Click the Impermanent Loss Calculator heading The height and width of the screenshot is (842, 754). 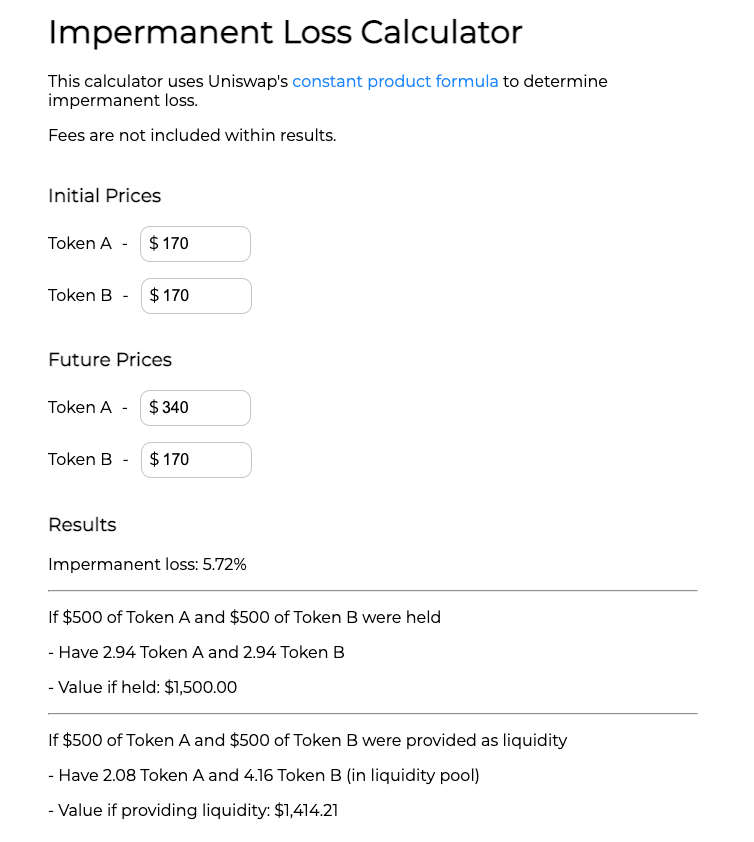click(x=285, y=33)
